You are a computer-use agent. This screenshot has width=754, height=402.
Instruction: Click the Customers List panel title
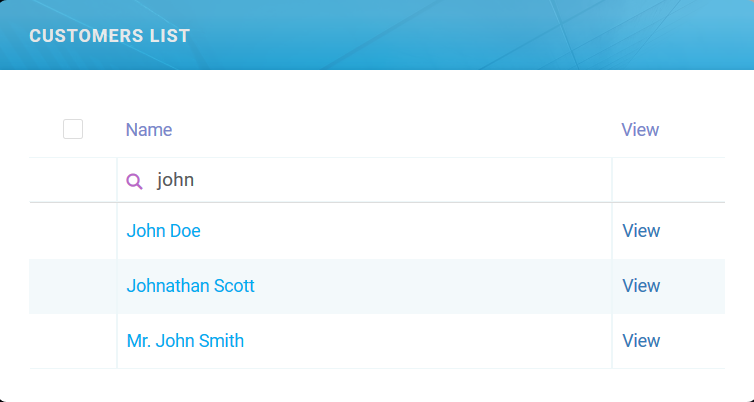(x=109, y=36)
